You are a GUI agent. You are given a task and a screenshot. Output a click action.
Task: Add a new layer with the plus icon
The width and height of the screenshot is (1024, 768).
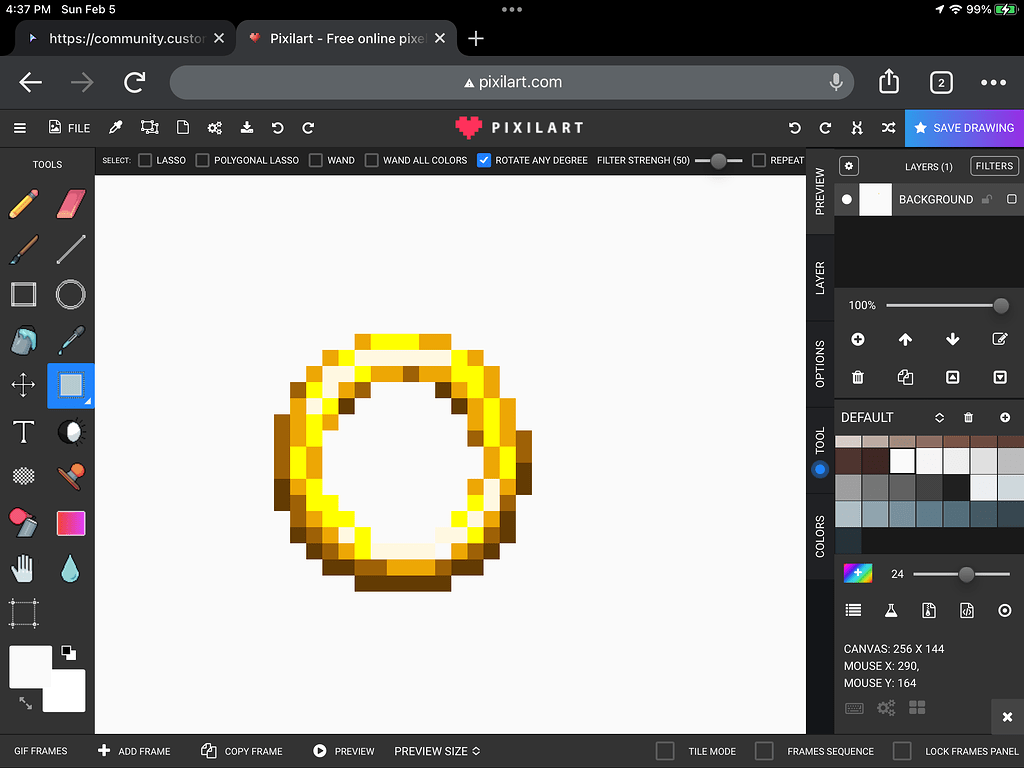857,339
